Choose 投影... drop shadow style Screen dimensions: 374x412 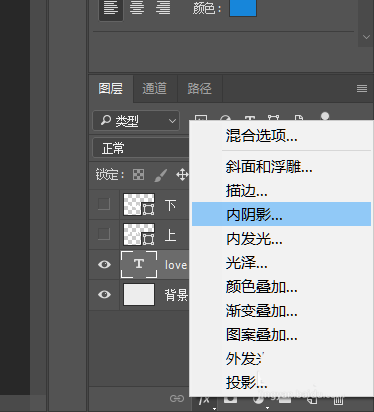(x=281, y=383)
